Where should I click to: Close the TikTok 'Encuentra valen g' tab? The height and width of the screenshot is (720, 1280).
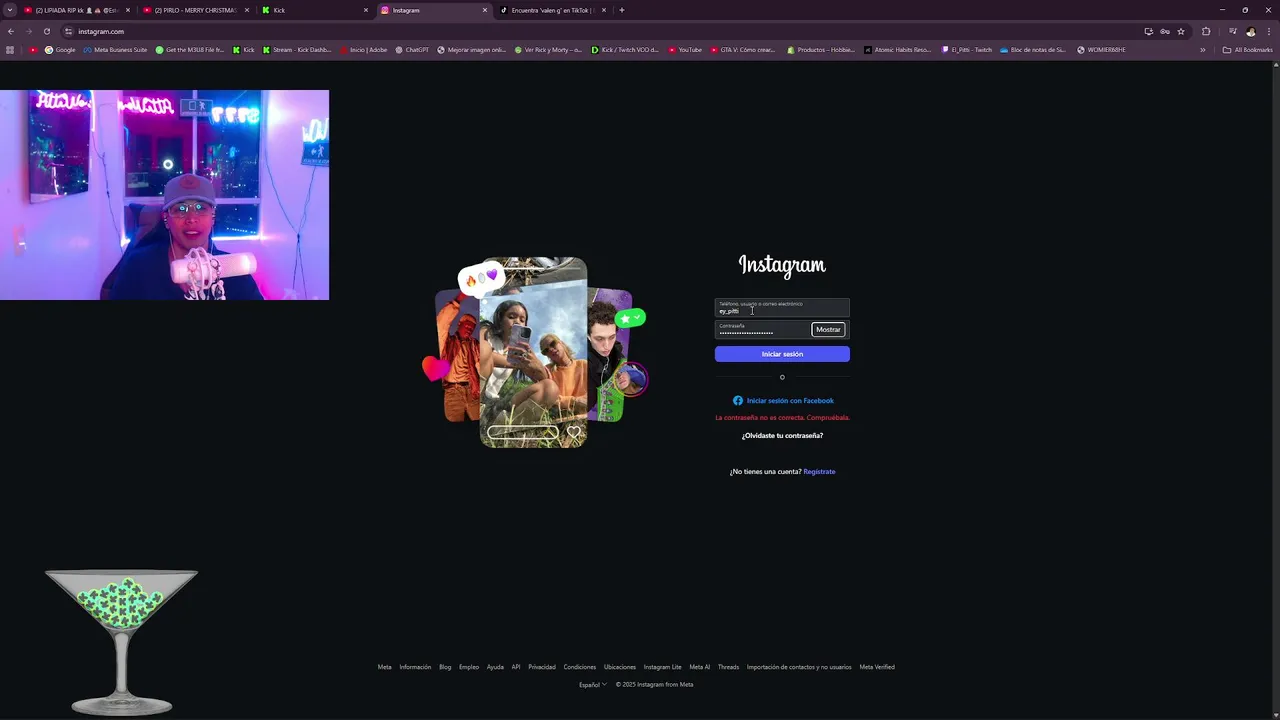click(604, 10)
